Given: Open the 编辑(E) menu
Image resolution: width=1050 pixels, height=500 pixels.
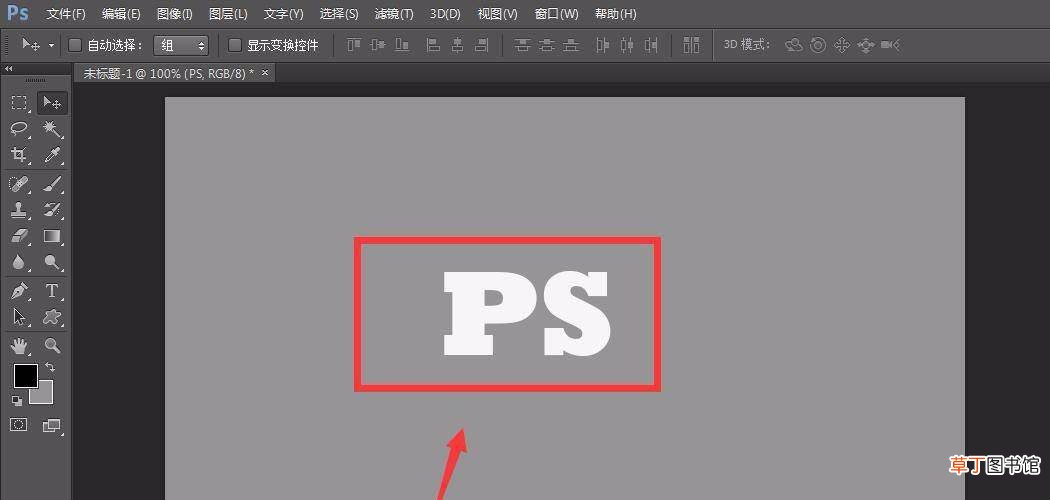Looking at the screenshot, I should point(121,13).
